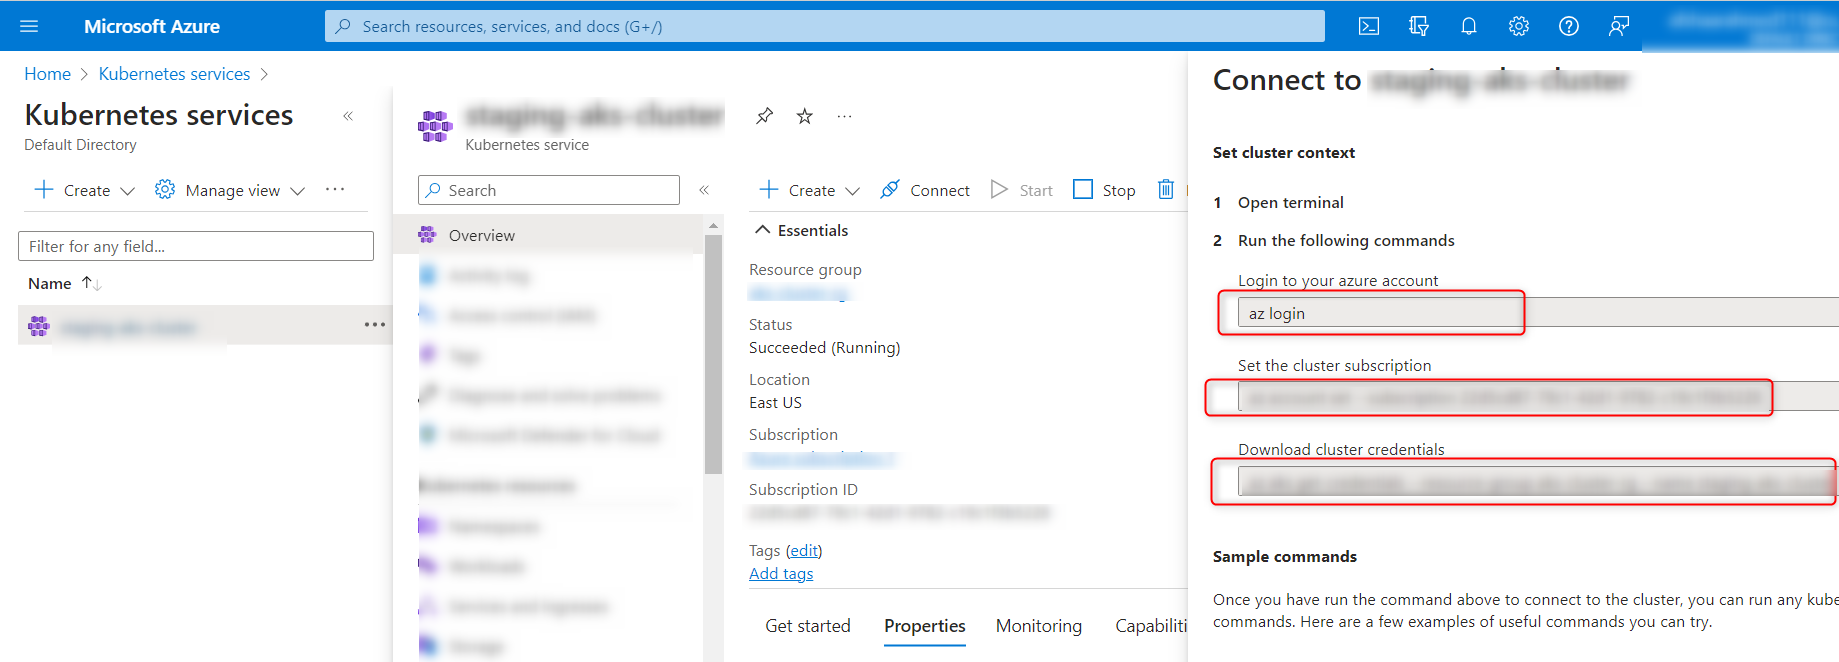This screenshot has height=662, width=1839.
Task: Click the delete trash can icon
Action: (x=1165, y=189)
